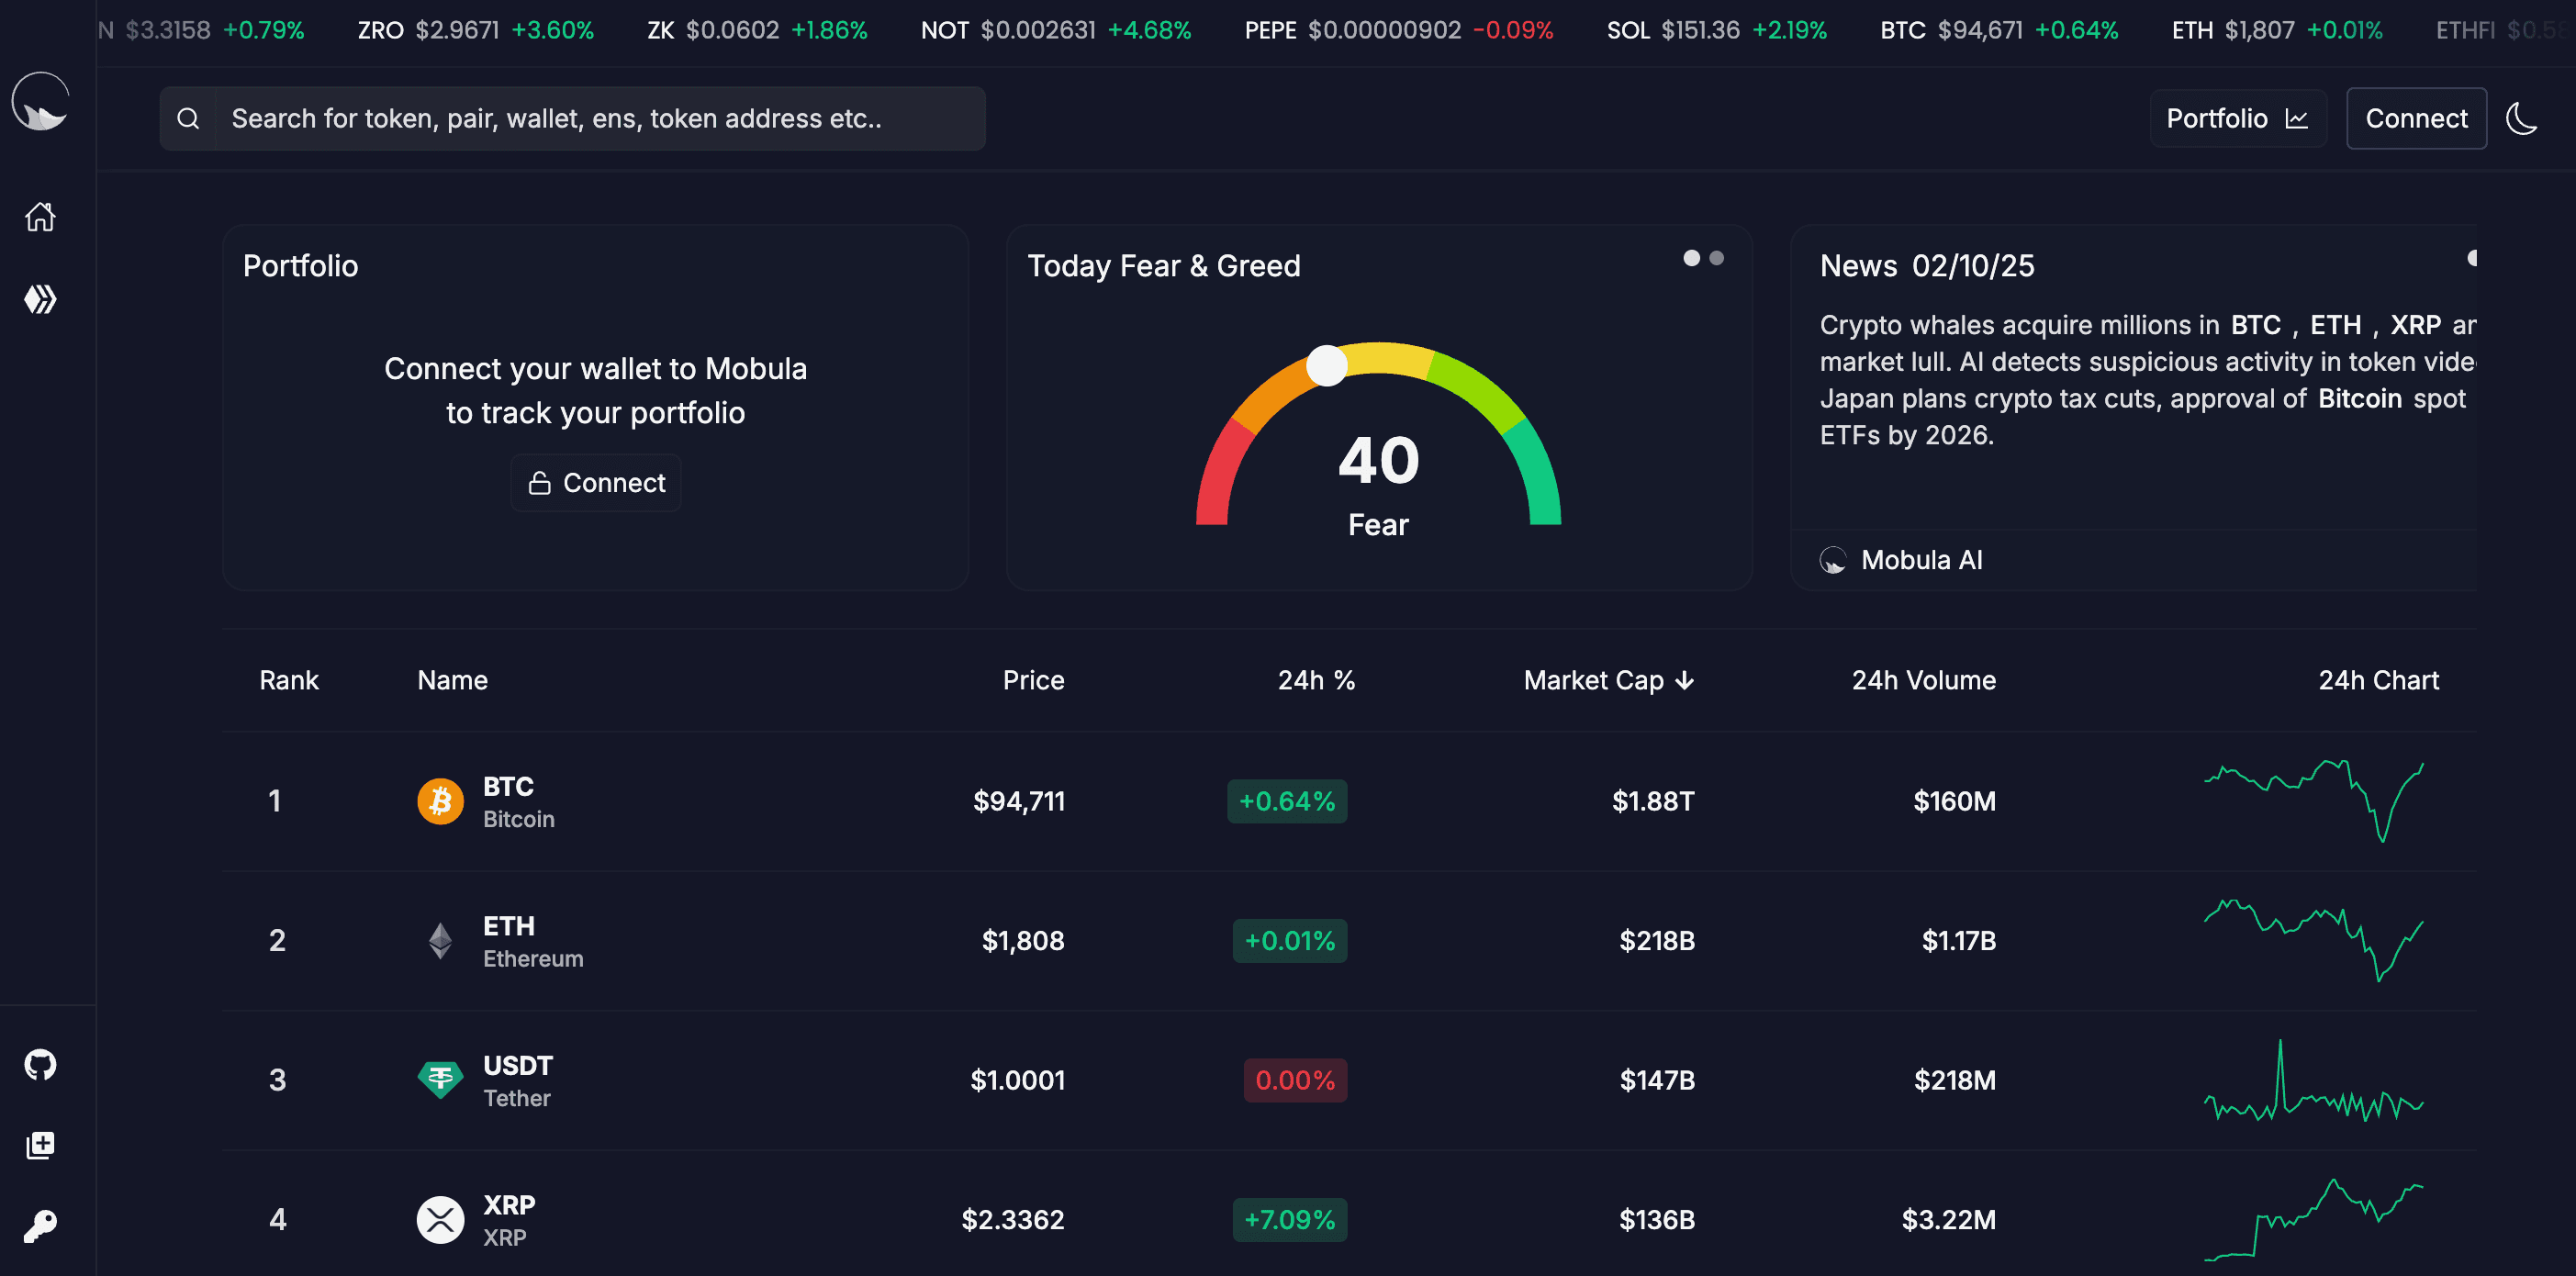Sort by 24h Volume column header
Image resolution: width=2576 pixels, height=1276 pixels.
click(1923, 681)
